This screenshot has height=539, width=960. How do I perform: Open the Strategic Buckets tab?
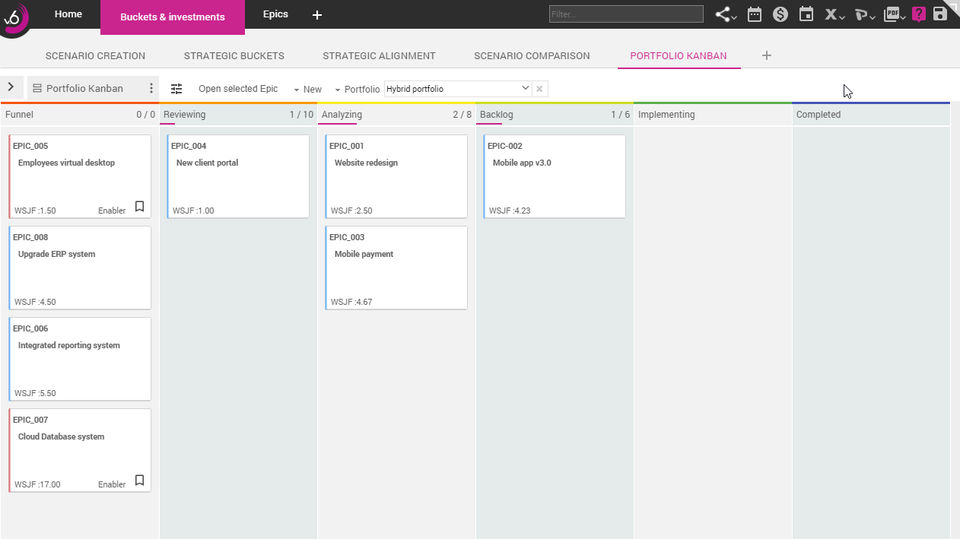pos(234,56)
